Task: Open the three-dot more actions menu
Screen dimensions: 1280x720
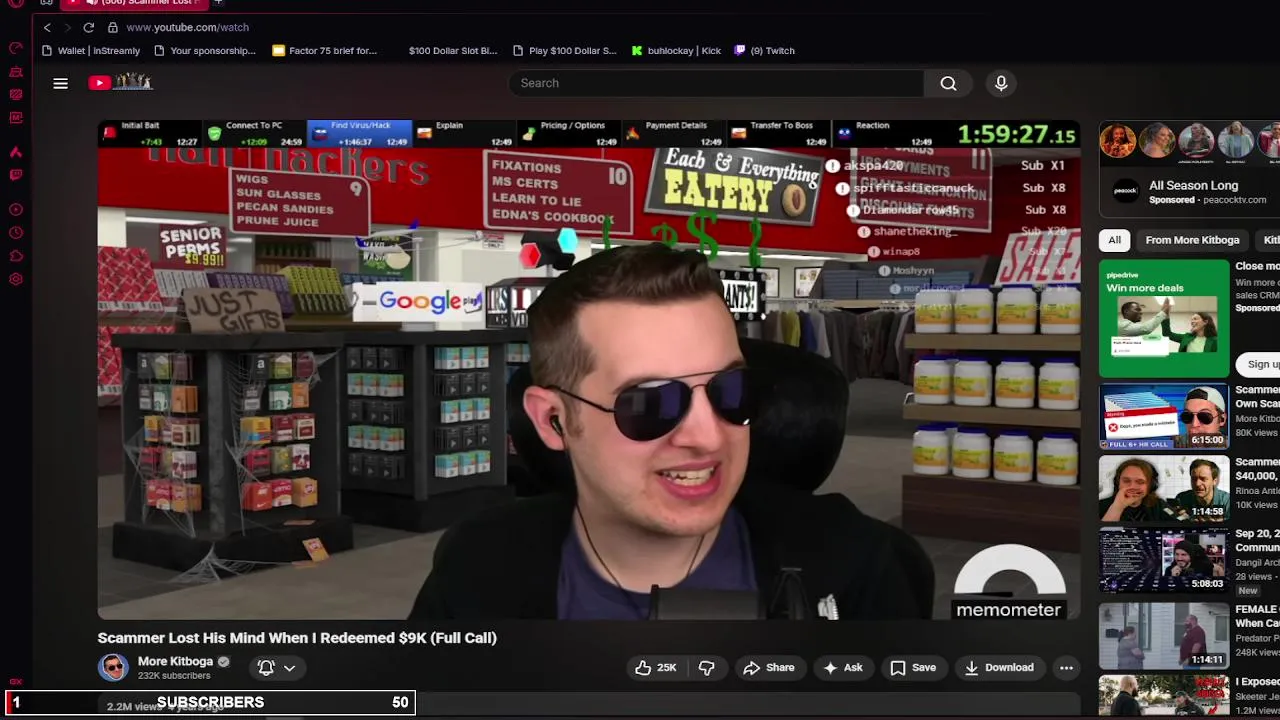Action: [x=1066, y=667]
